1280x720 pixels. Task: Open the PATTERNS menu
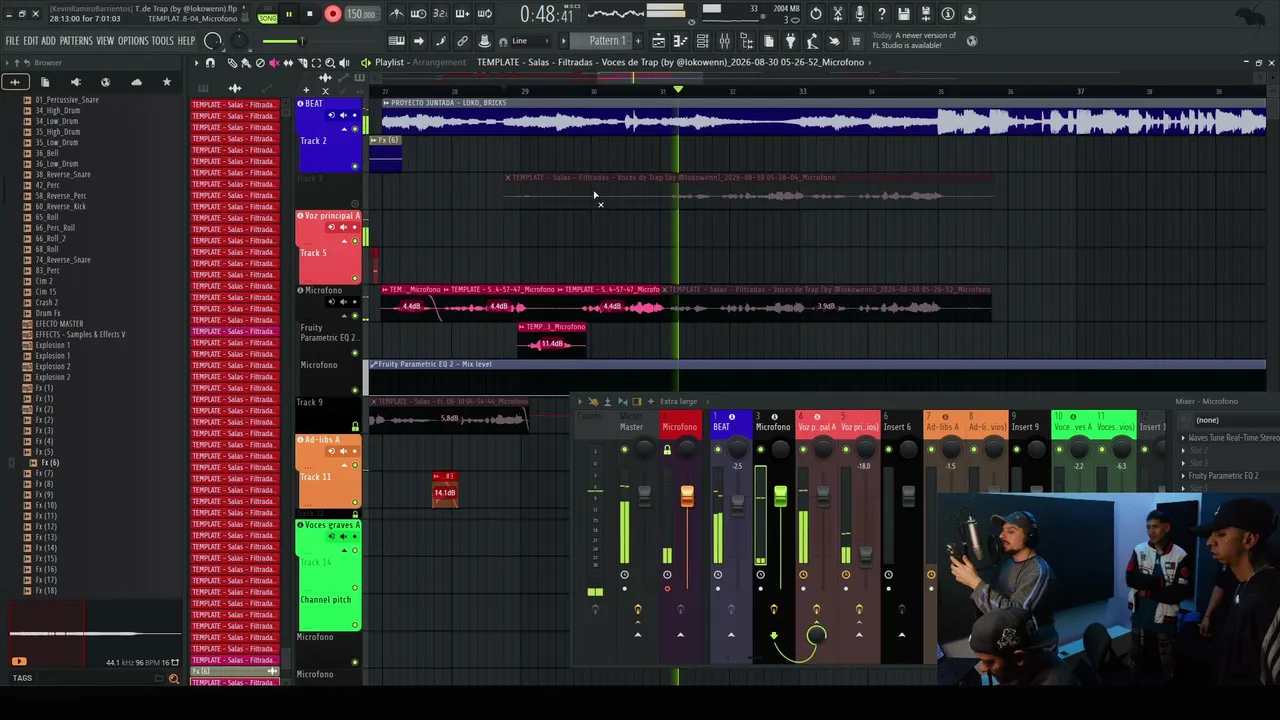[x=76, y=41]
